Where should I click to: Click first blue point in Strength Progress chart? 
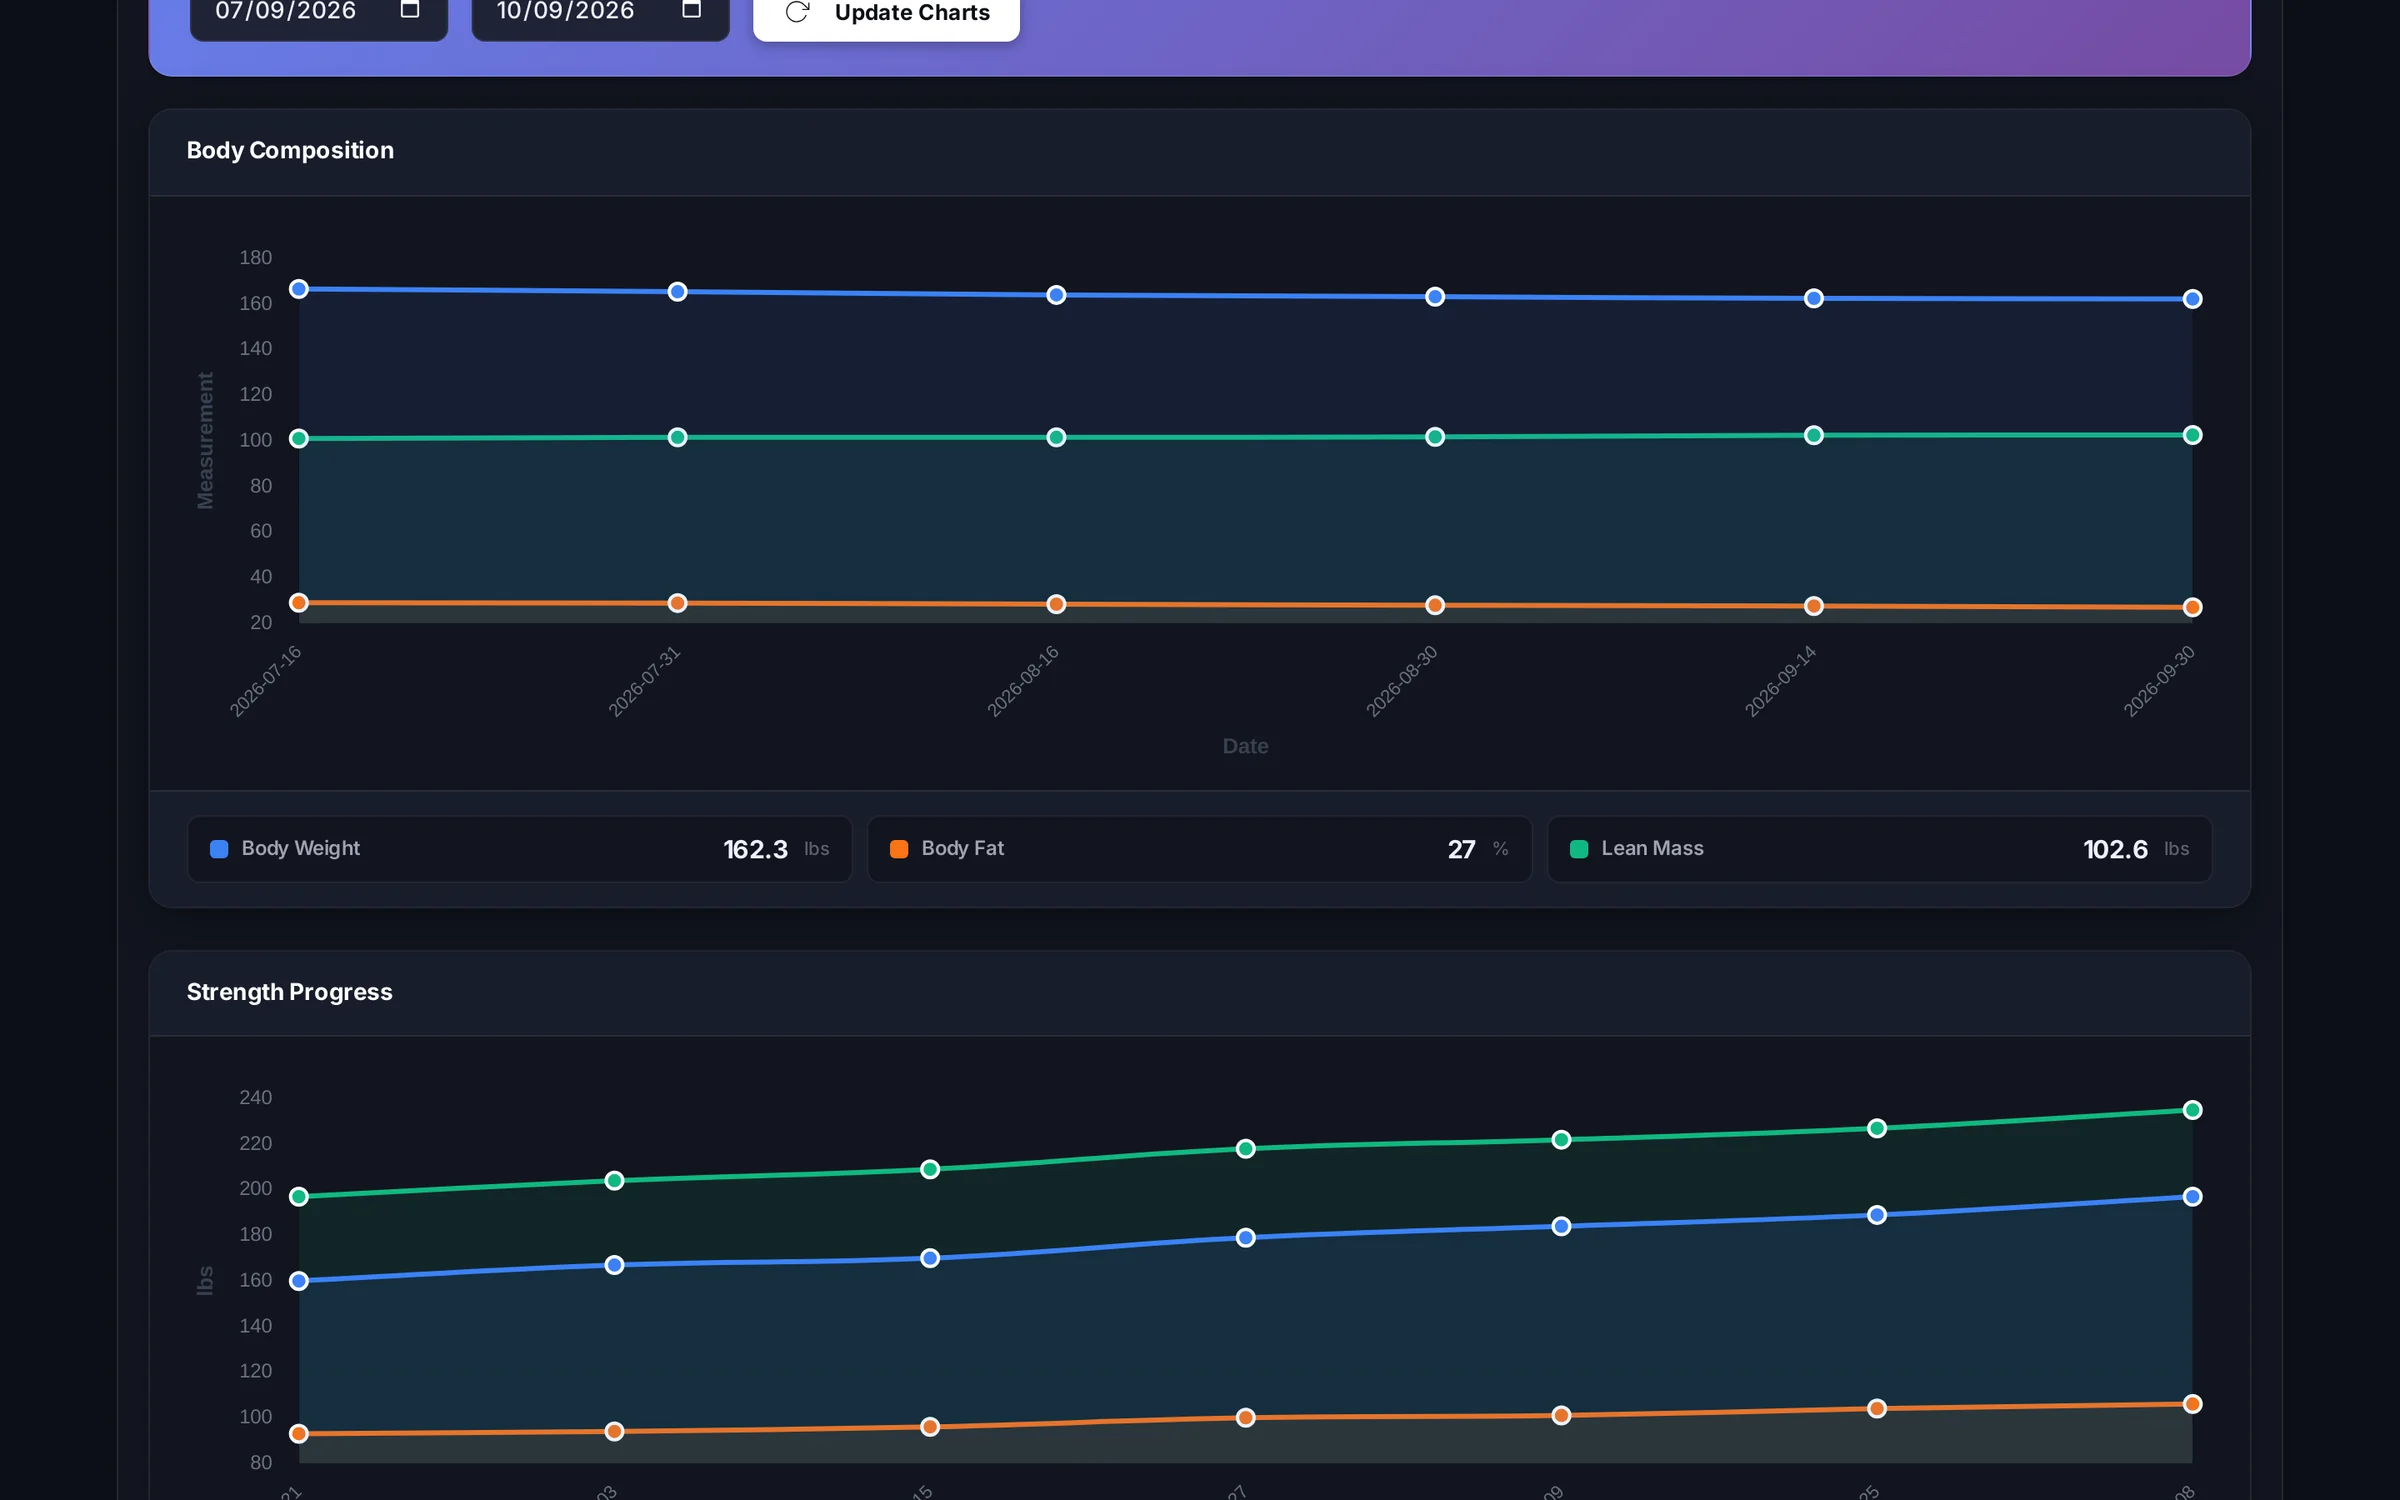click(x=298, y=1281)
